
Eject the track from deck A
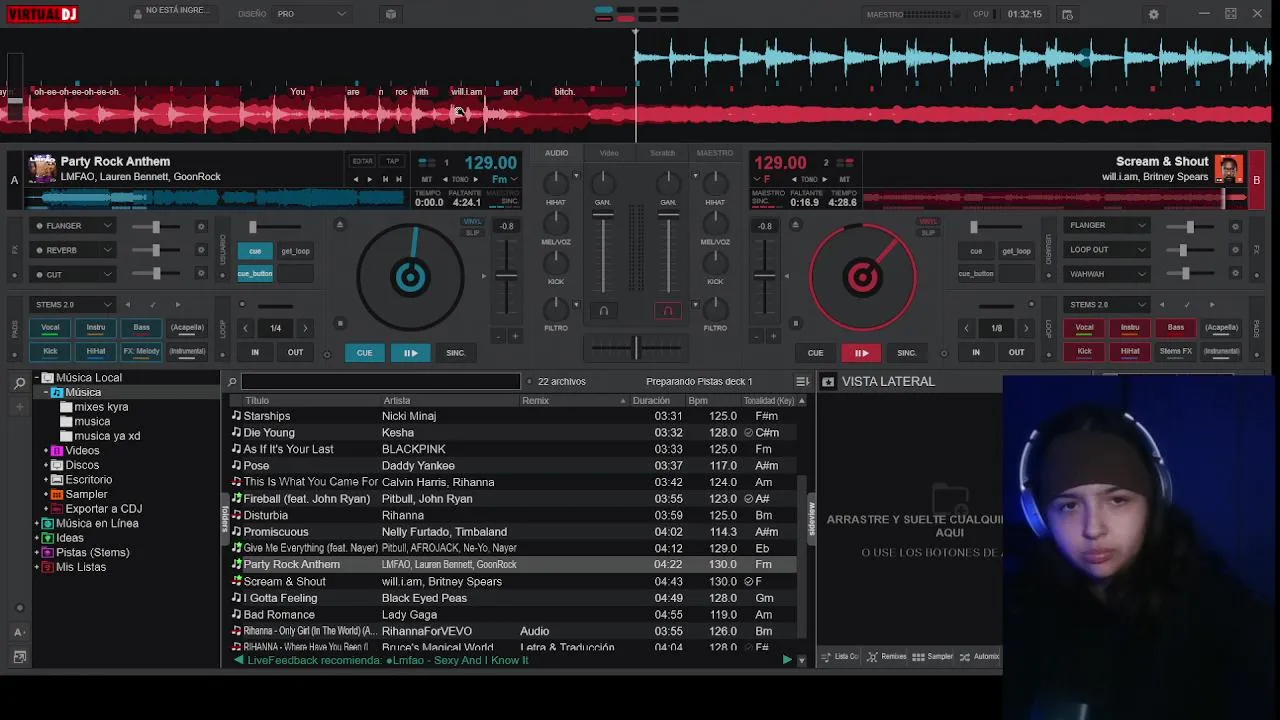pyautogui.click(x=339, y=225)
